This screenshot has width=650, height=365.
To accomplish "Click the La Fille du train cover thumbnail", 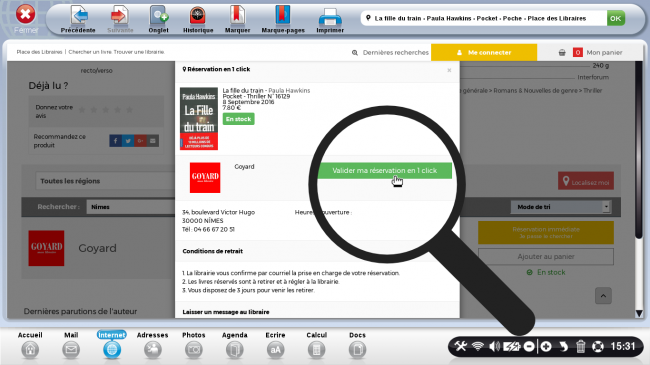I will (199, 119).
